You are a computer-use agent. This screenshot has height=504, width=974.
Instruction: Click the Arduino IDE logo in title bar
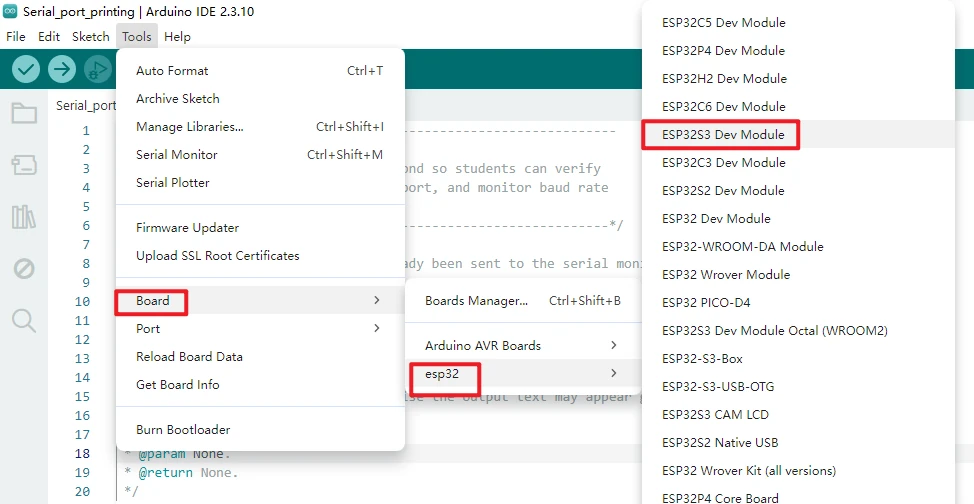pos(10,11)
